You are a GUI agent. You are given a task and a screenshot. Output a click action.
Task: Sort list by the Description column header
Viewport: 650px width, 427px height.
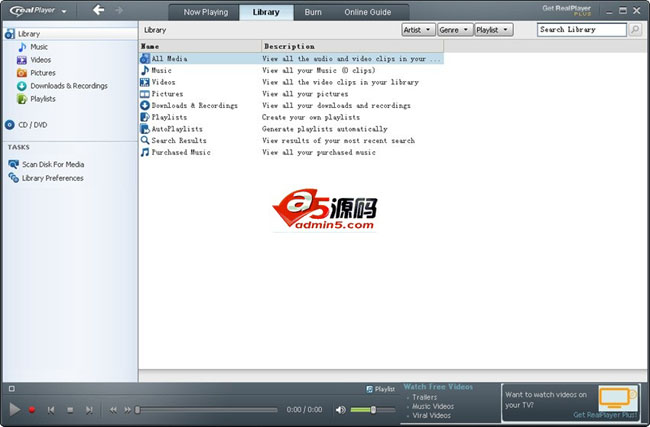pyautogui.click(x=352, y=46)
